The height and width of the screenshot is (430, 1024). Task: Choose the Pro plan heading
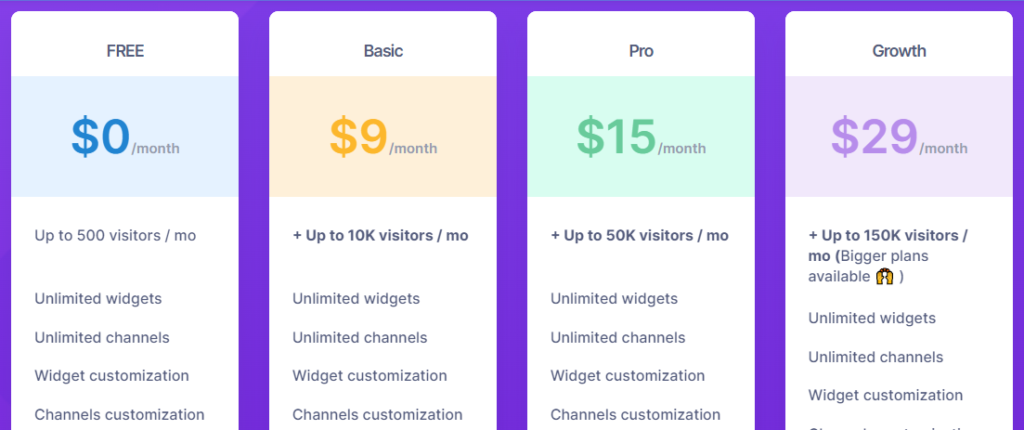tap(641, 51)
